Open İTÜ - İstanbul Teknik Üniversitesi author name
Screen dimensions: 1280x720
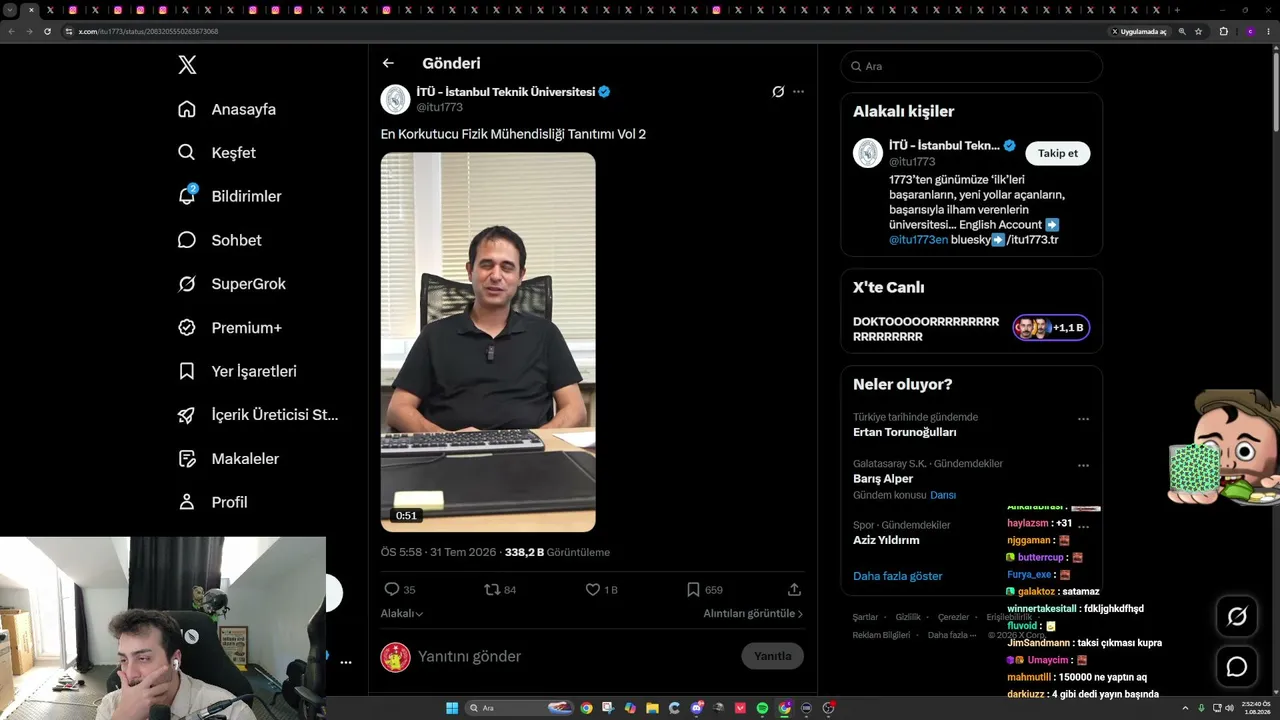coord(506,92)
